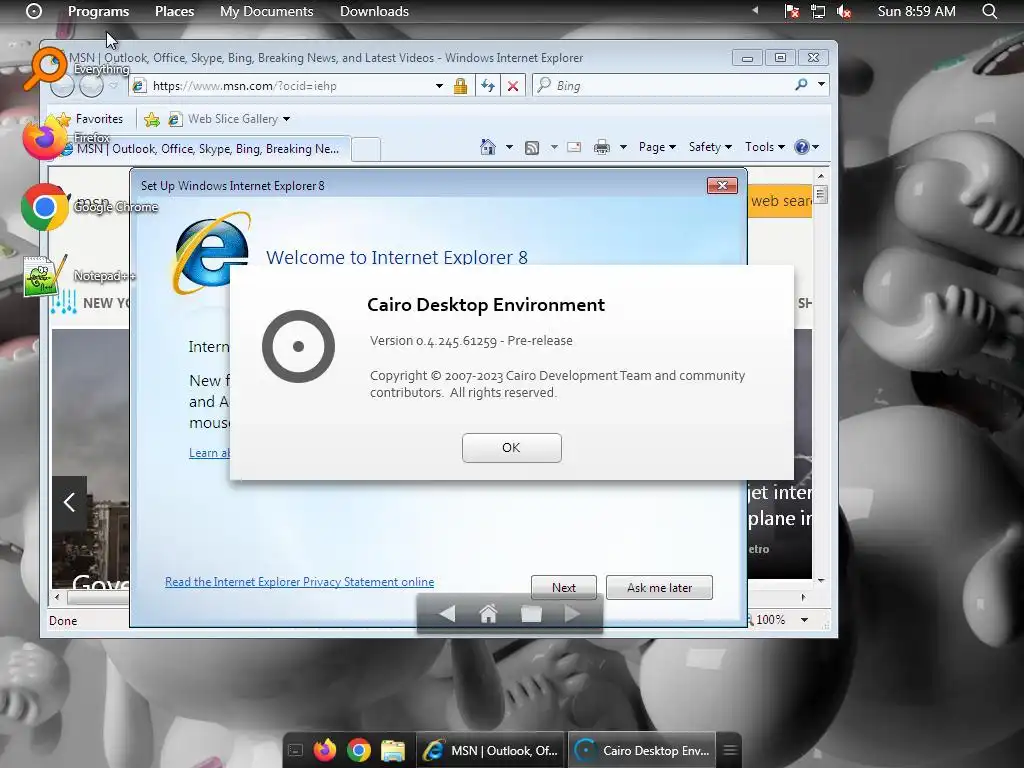Expand the zoom level 100% dropdown
Image resolution: width=1024 pixels, height=768 pixels.
point(805,620)
